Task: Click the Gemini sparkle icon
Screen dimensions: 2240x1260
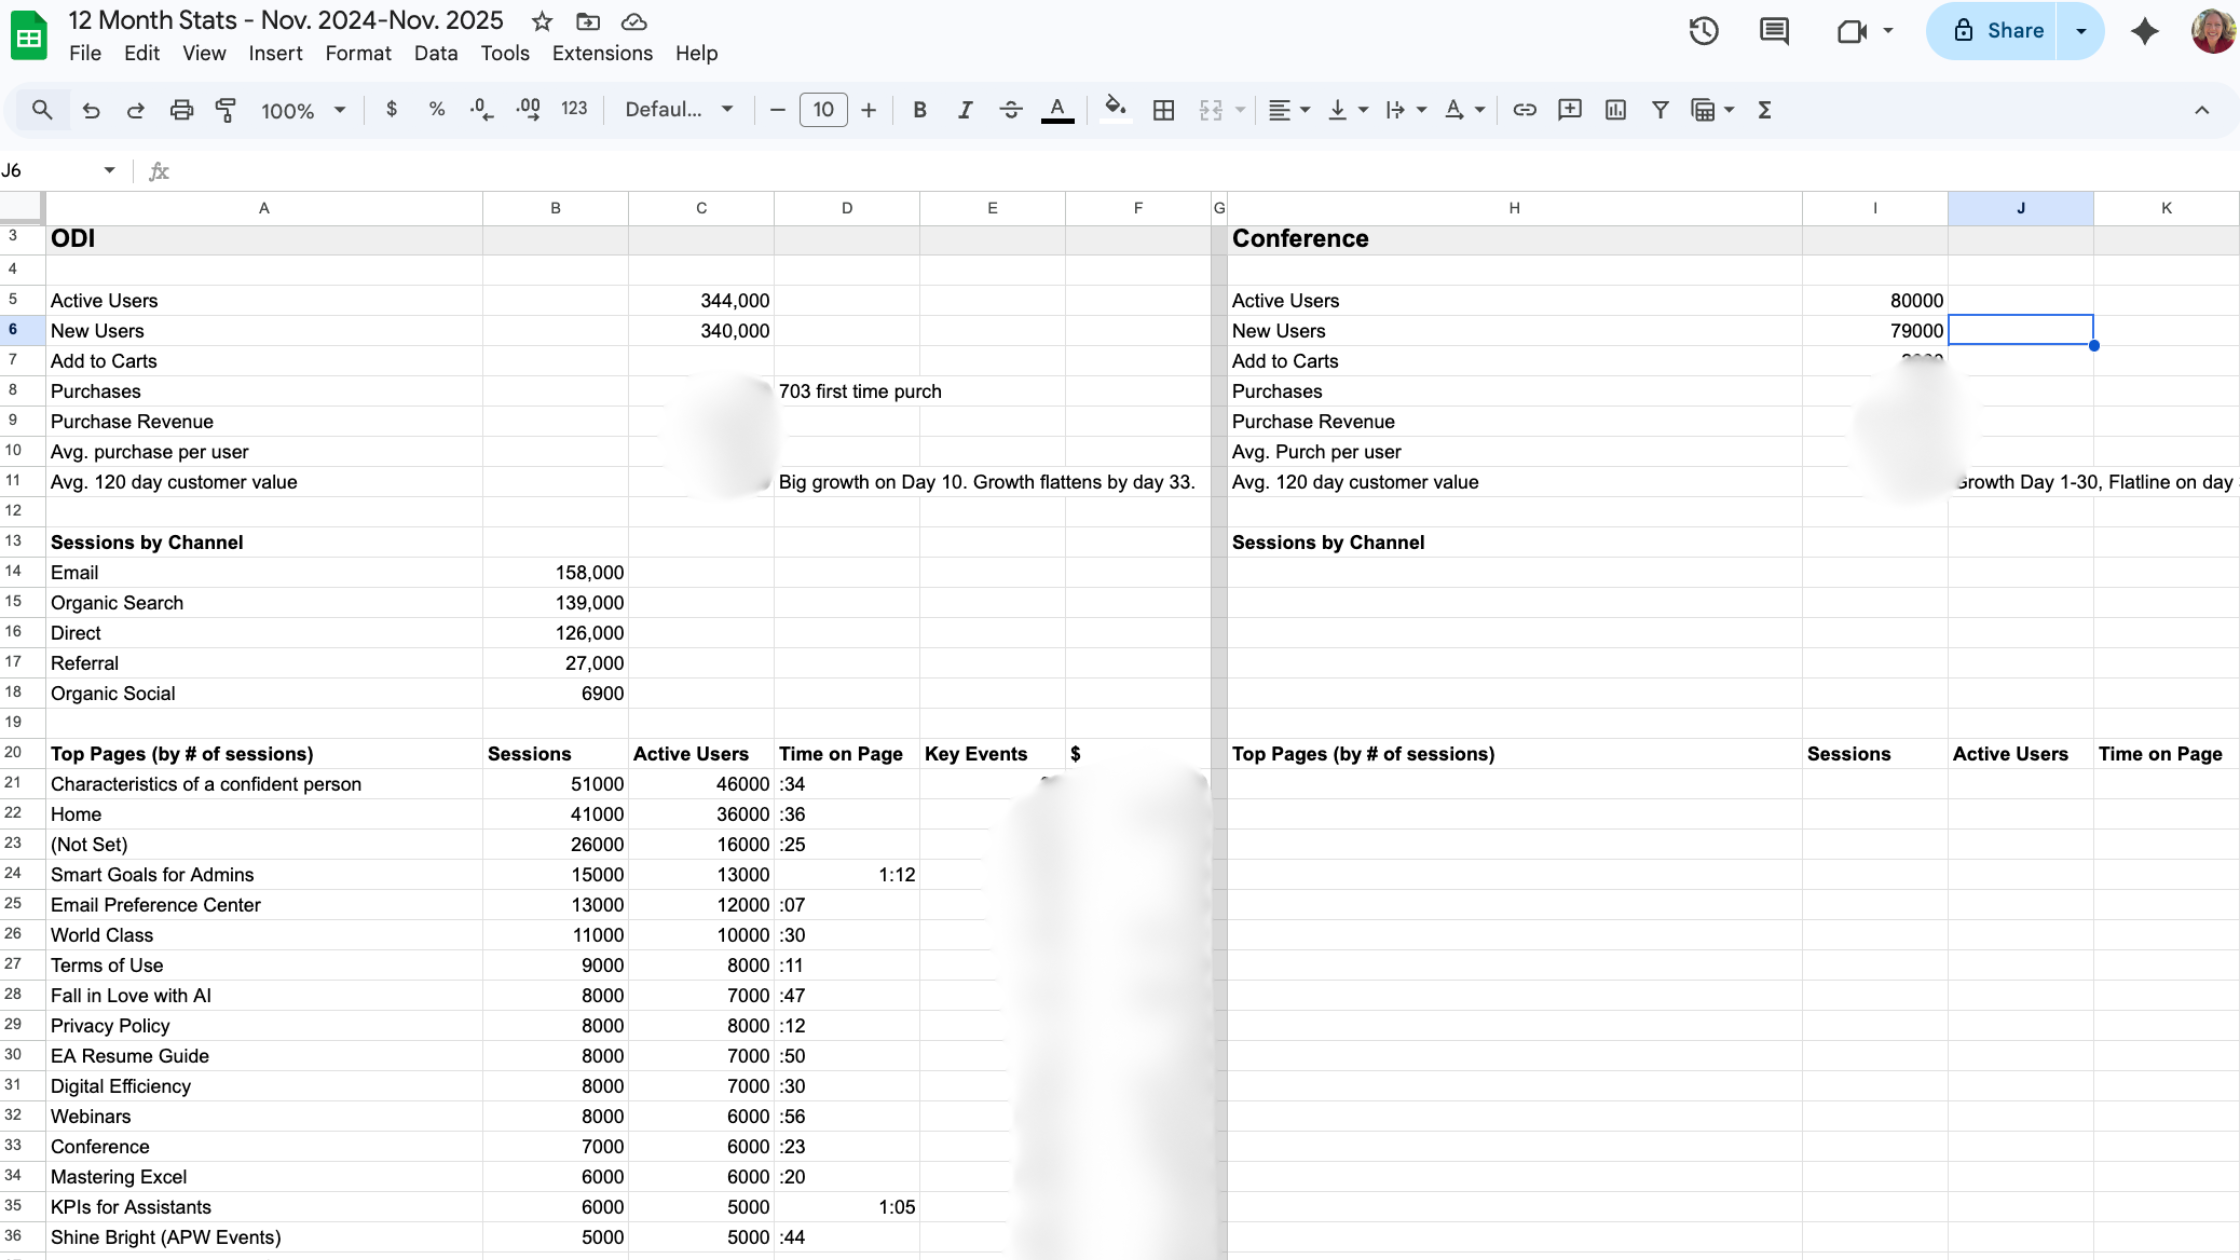Action: (x=2144, y=31)
